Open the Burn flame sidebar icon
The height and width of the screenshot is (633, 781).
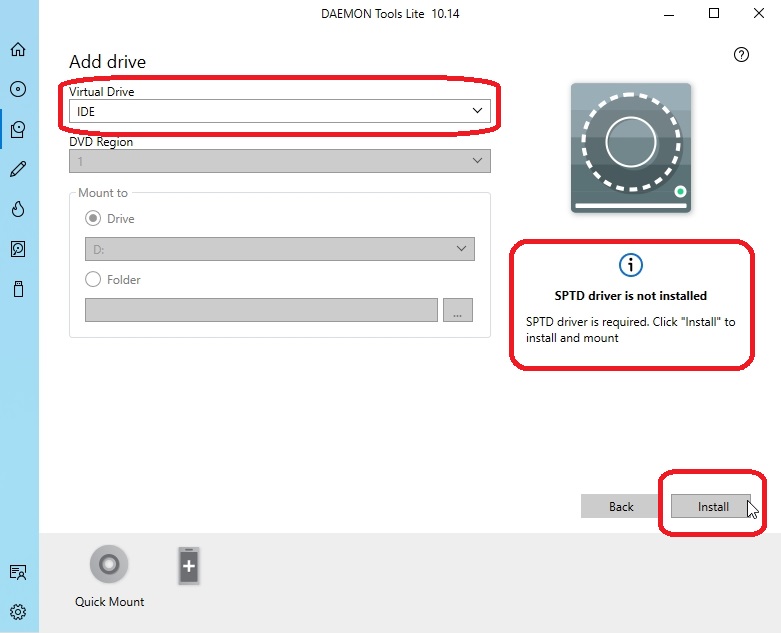click(x=18, y=209)
